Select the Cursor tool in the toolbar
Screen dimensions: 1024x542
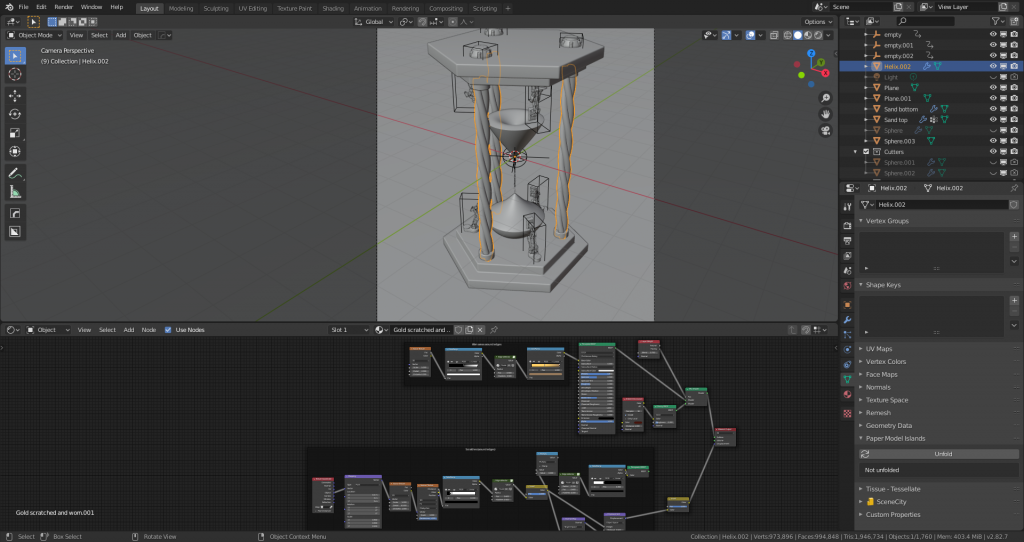[x=15, y=74]
